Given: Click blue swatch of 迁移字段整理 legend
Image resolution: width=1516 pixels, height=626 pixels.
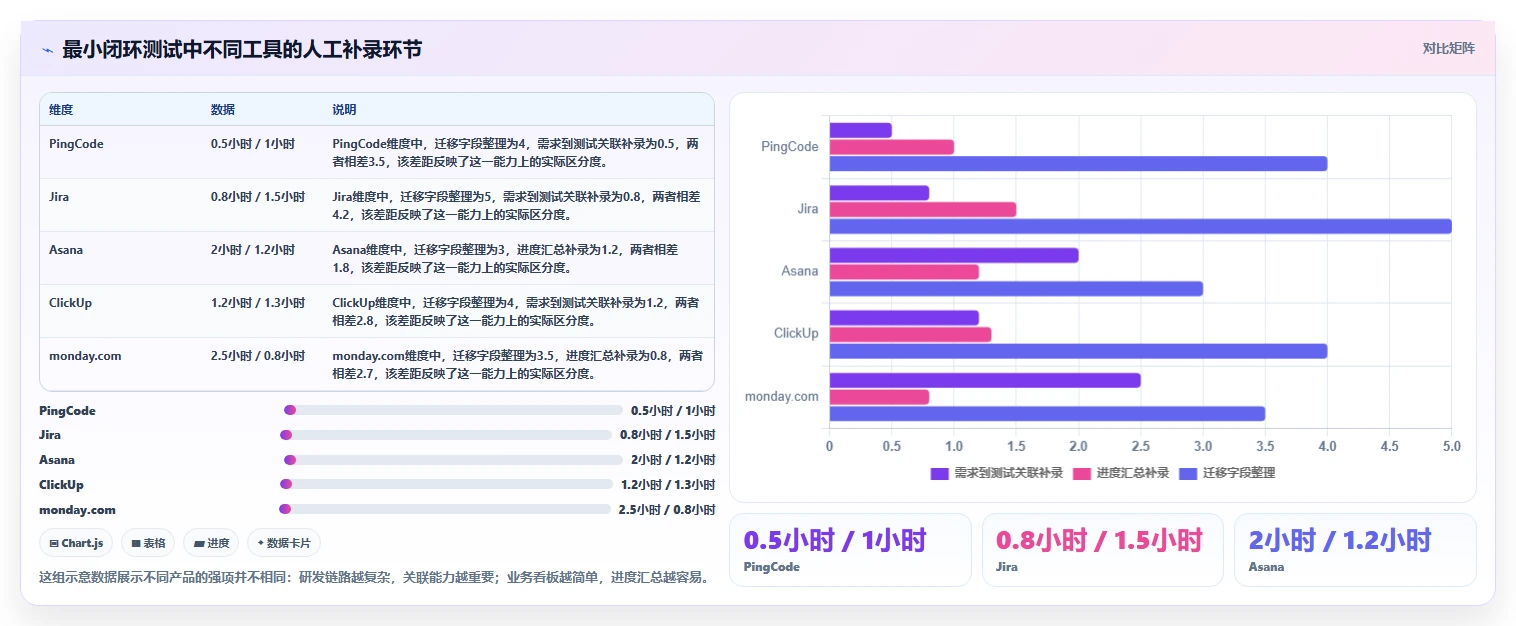Looking at the screenshot, I should point(1188,473).
